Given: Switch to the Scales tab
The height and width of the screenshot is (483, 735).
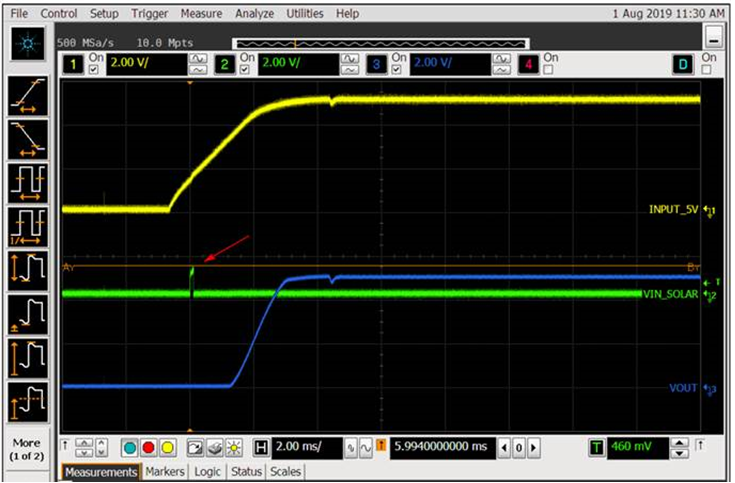Looking at the screenshot, I should click(x=285, y=472).
